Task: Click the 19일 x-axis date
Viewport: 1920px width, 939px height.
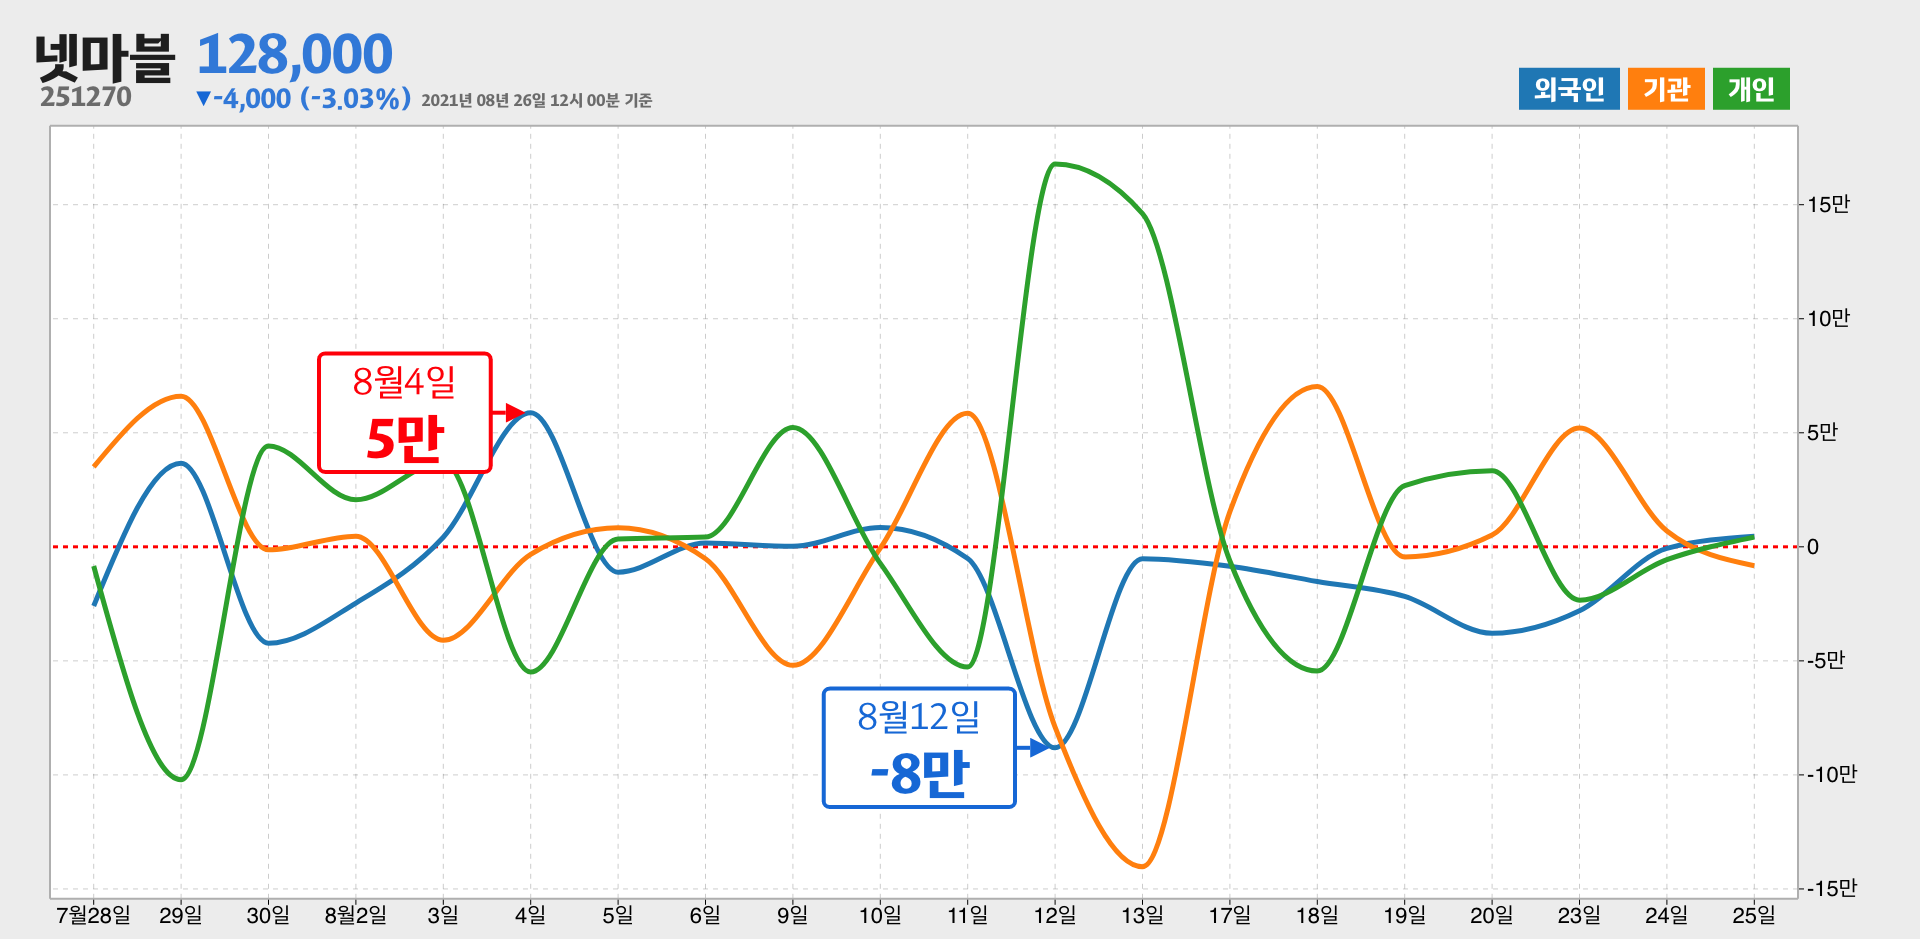Action: (1404, 915)
